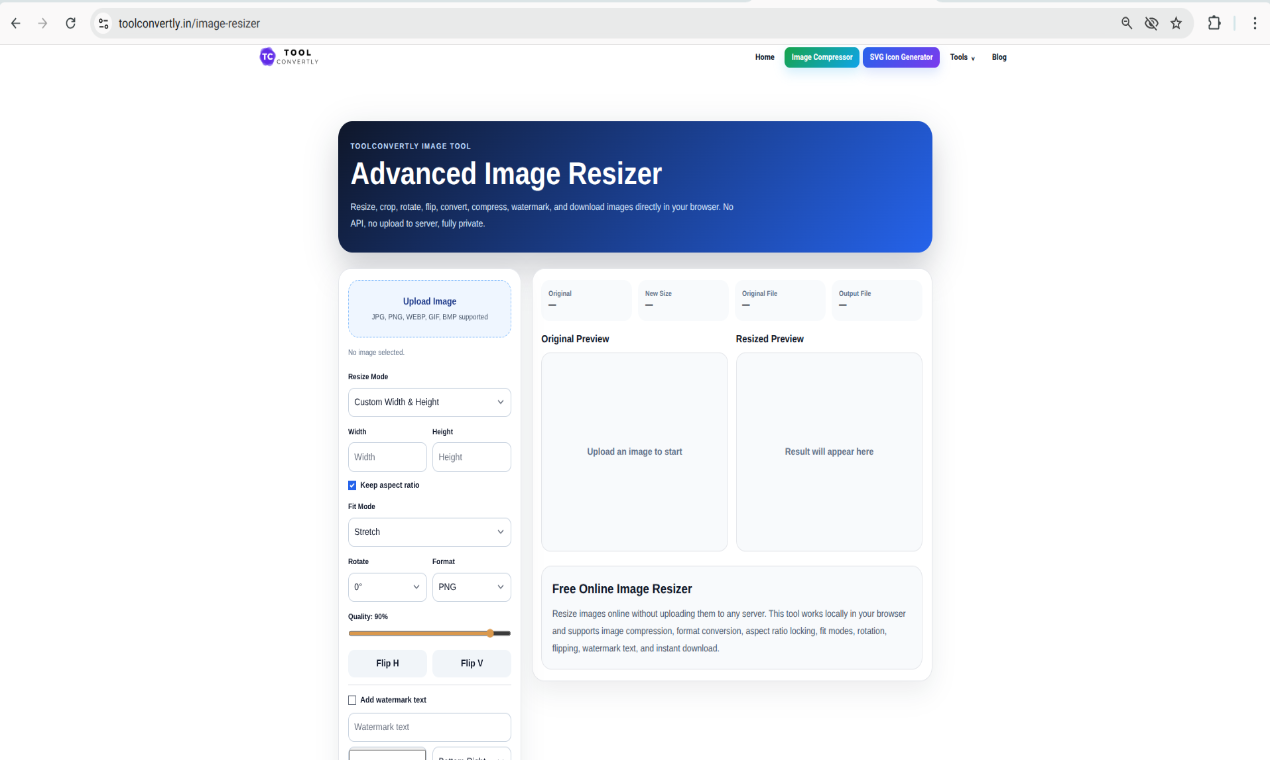Open the Rotate 0° dropdown

(x=387, y=587)
